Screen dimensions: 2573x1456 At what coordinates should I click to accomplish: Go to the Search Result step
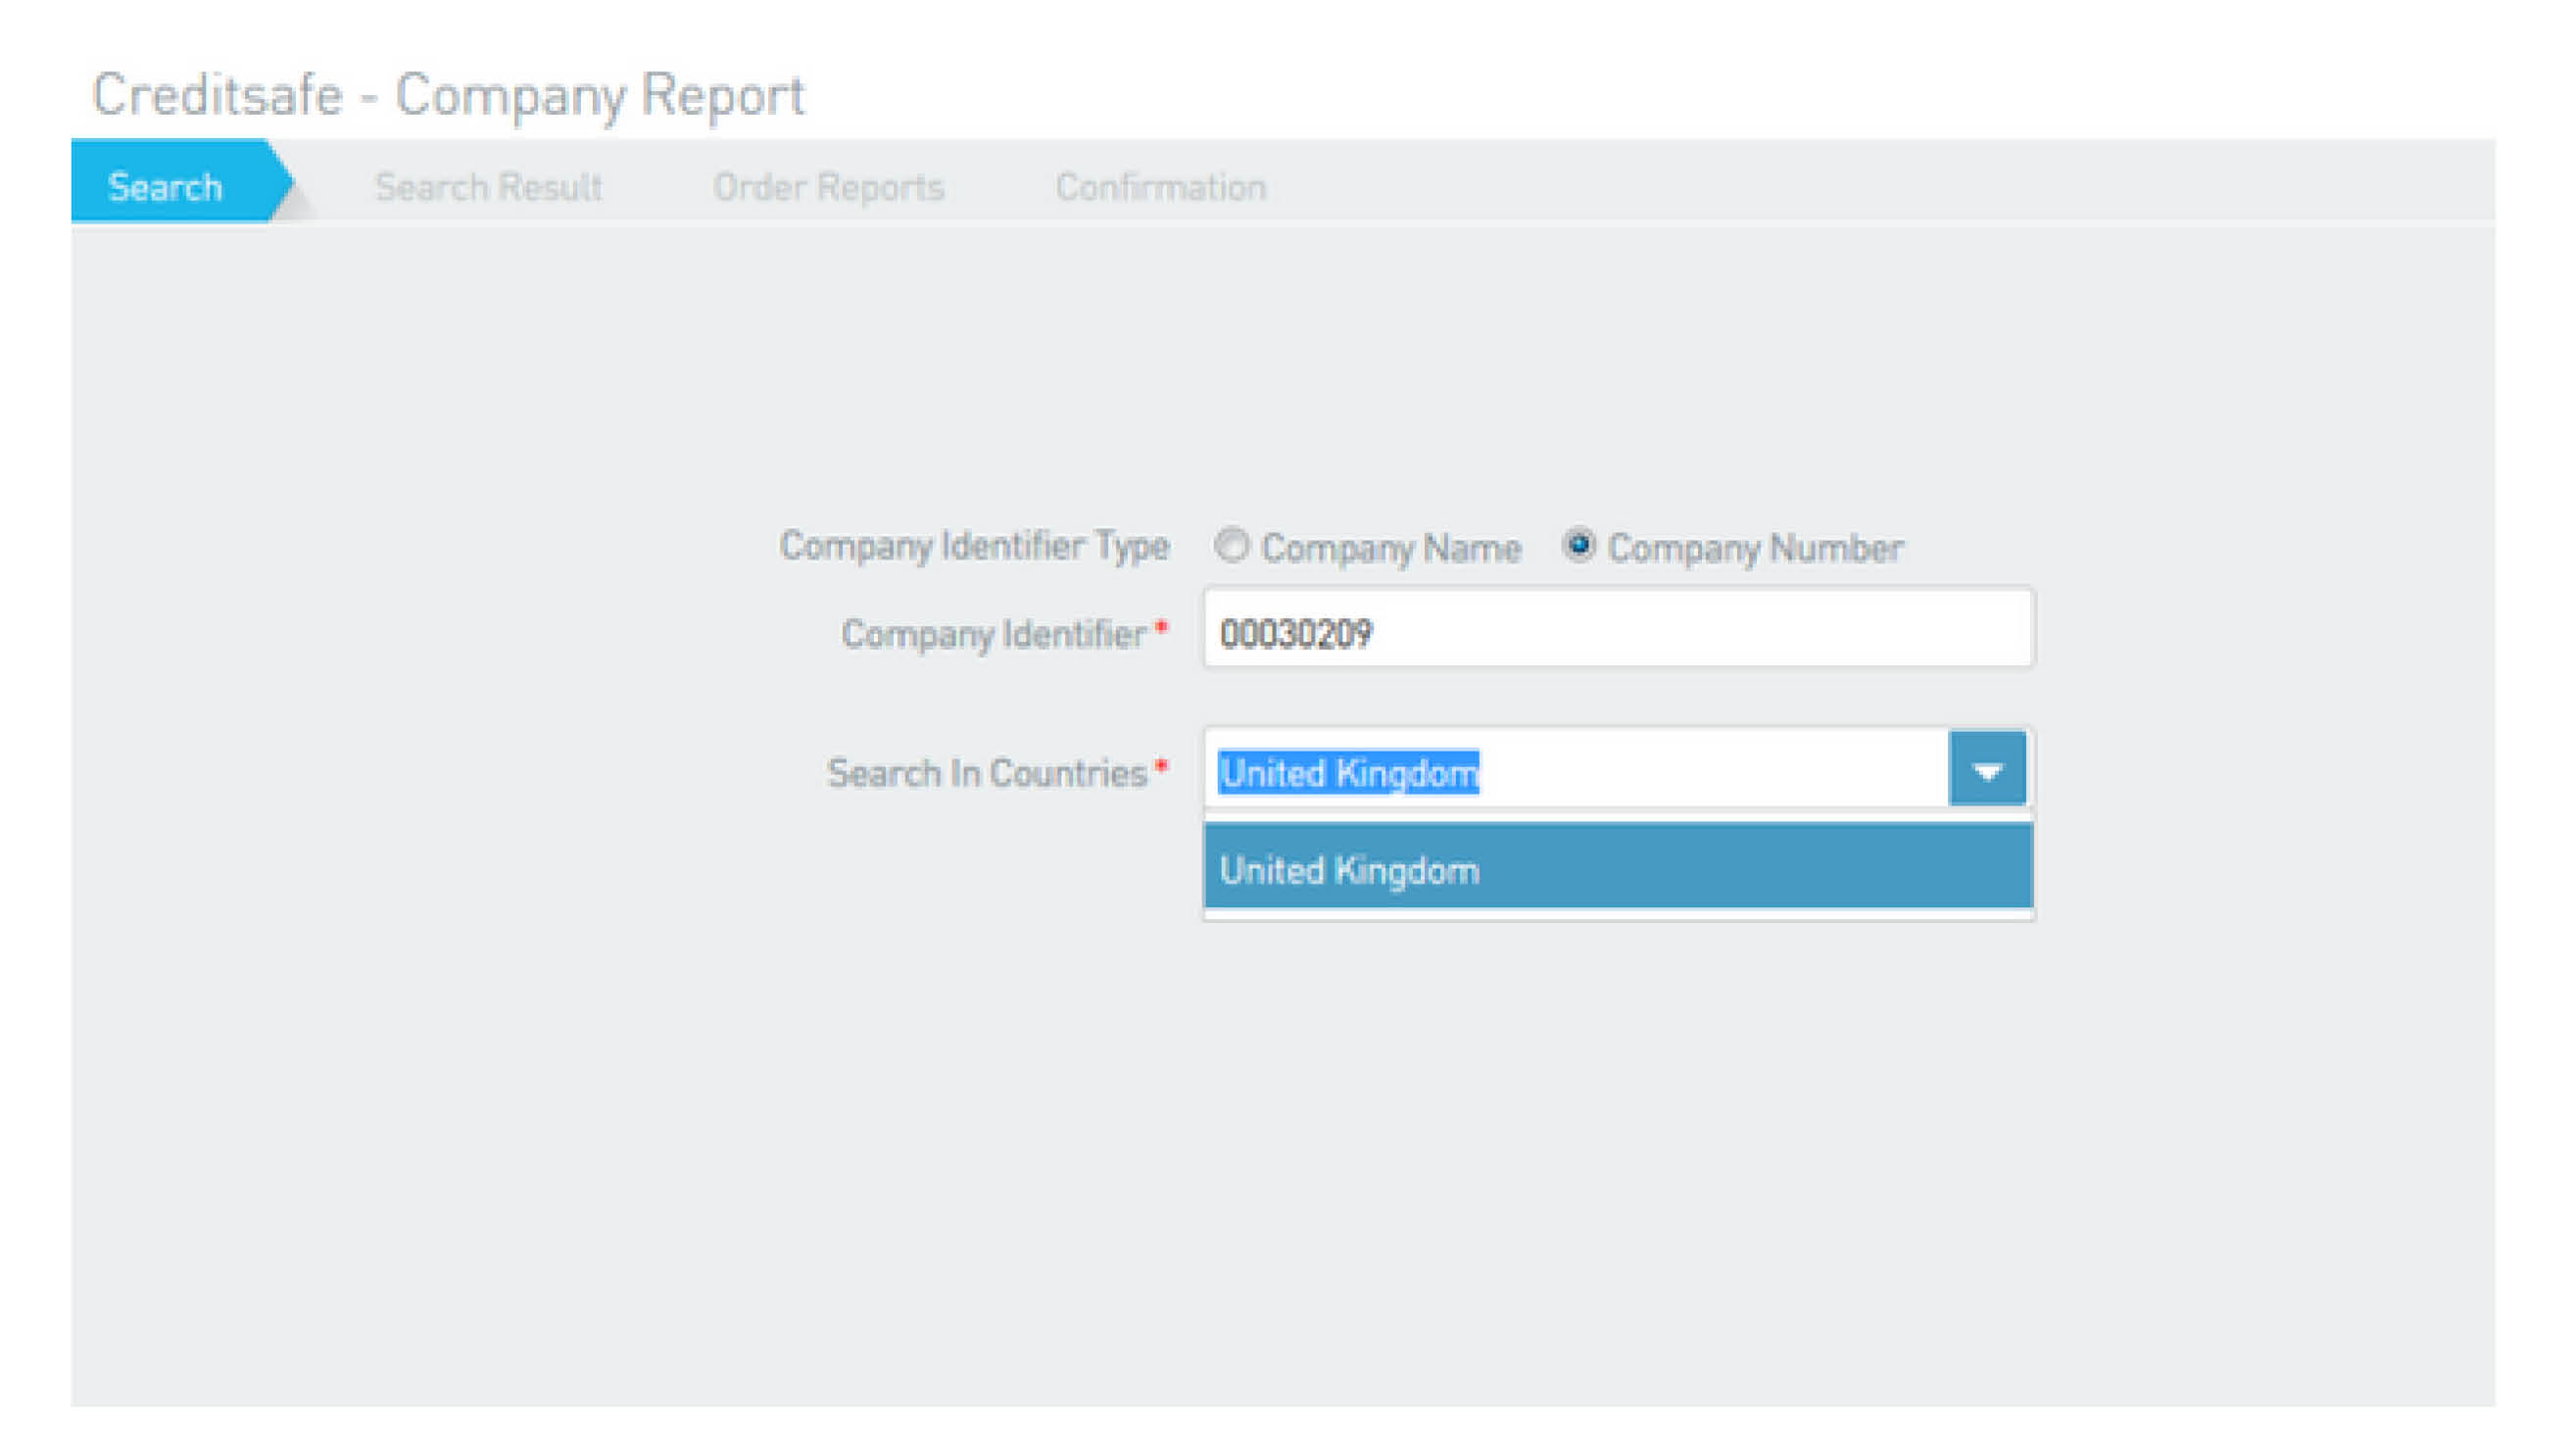tap(488, 187)
